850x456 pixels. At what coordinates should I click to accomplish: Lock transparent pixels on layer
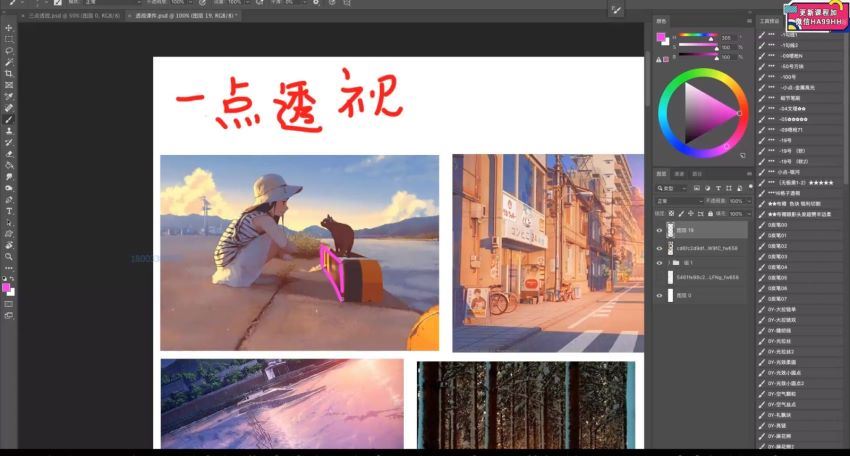pos(672,214)
